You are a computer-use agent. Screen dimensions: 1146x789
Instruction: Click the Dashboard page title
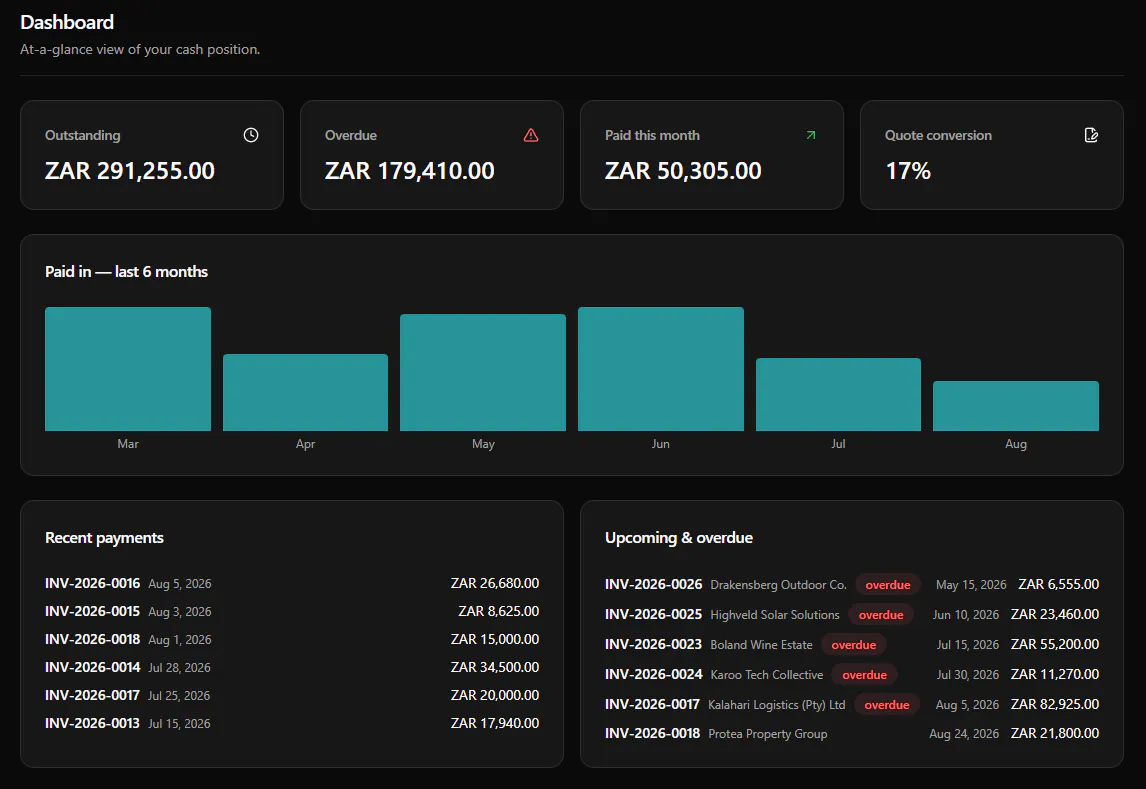coord(67,22)
